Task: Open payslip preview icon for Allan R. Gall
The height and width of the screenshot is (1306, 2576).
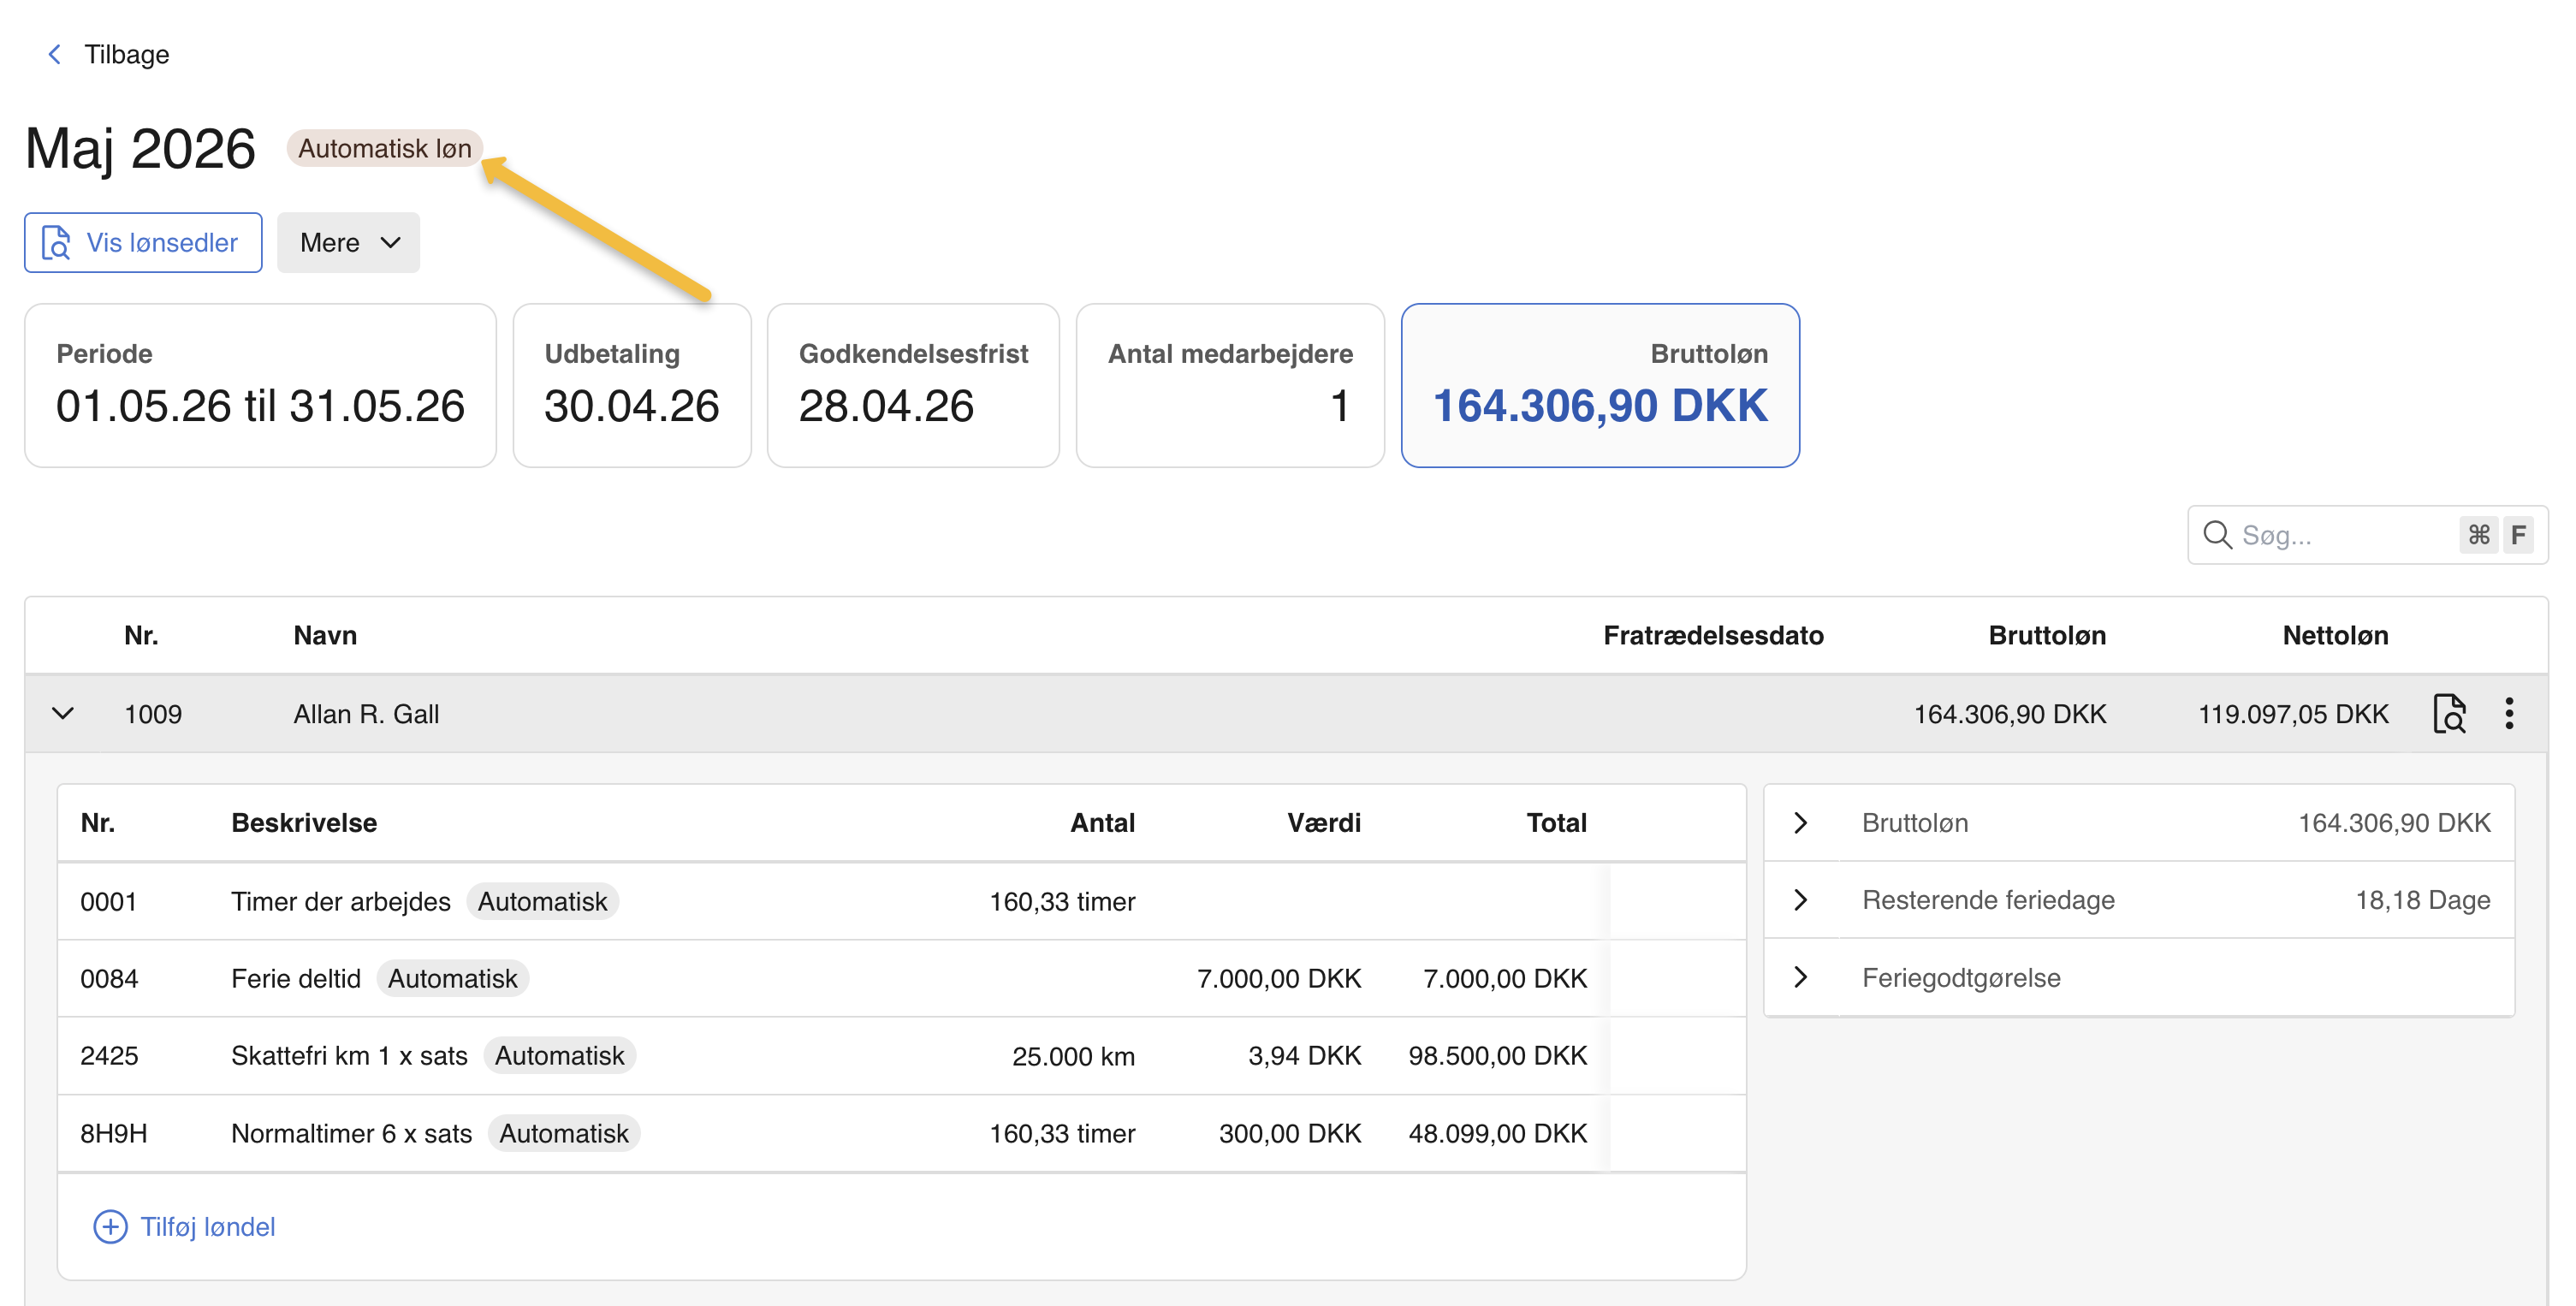Action: tap(2449, 714)
